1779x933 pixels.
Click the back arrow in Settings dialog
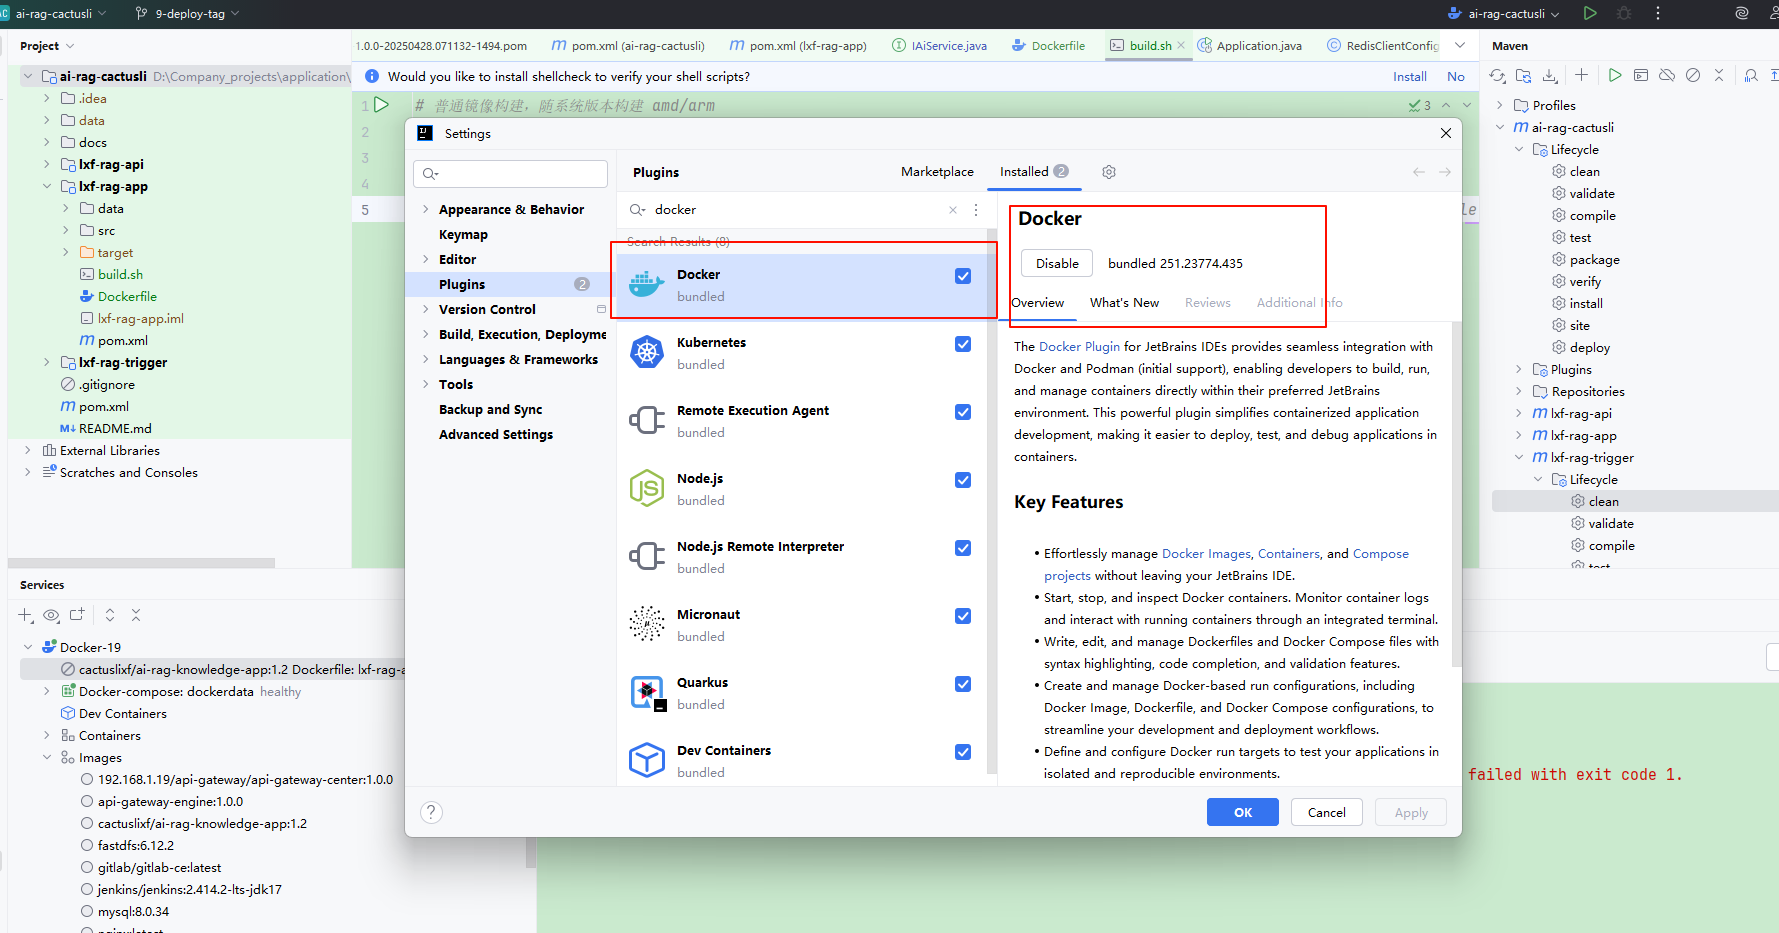click(1419, 172)
